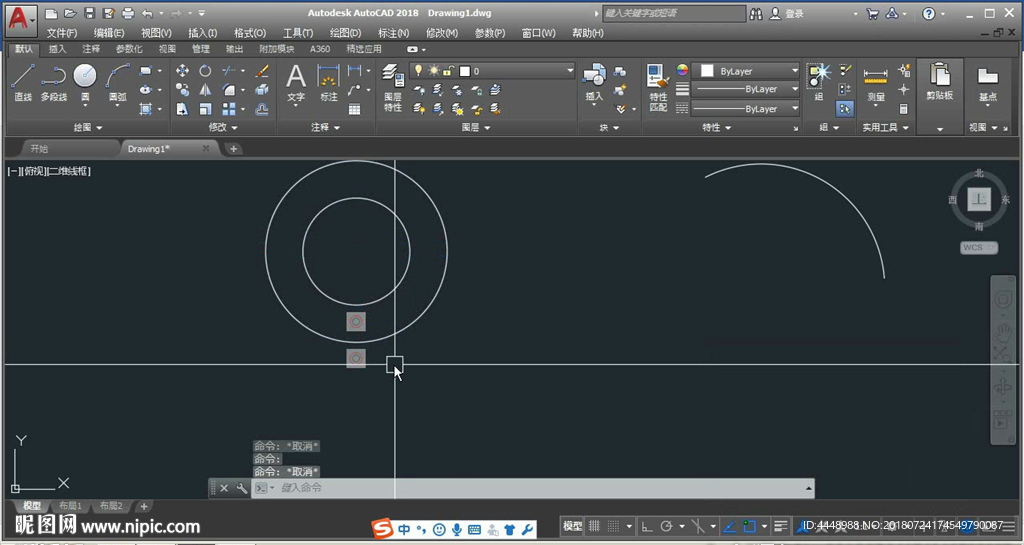Toggle layer lock padlock icon
1024x545 pixels.
pyautogui.click(x=449, y=70)
